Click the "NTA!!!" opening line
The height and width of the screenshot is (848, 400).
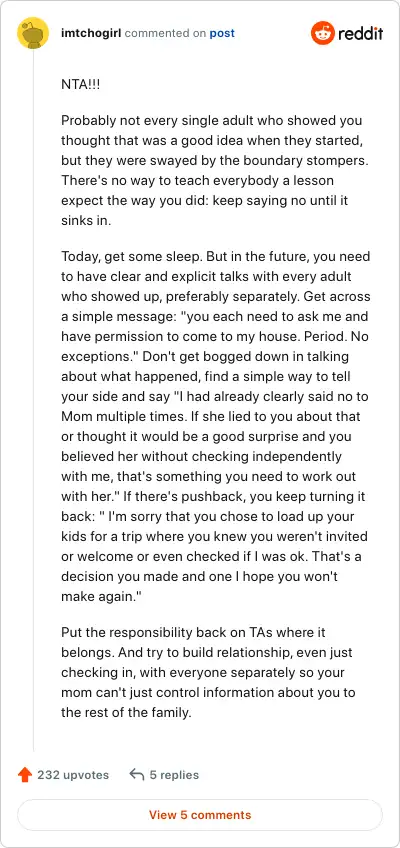[x=81, y=85]
